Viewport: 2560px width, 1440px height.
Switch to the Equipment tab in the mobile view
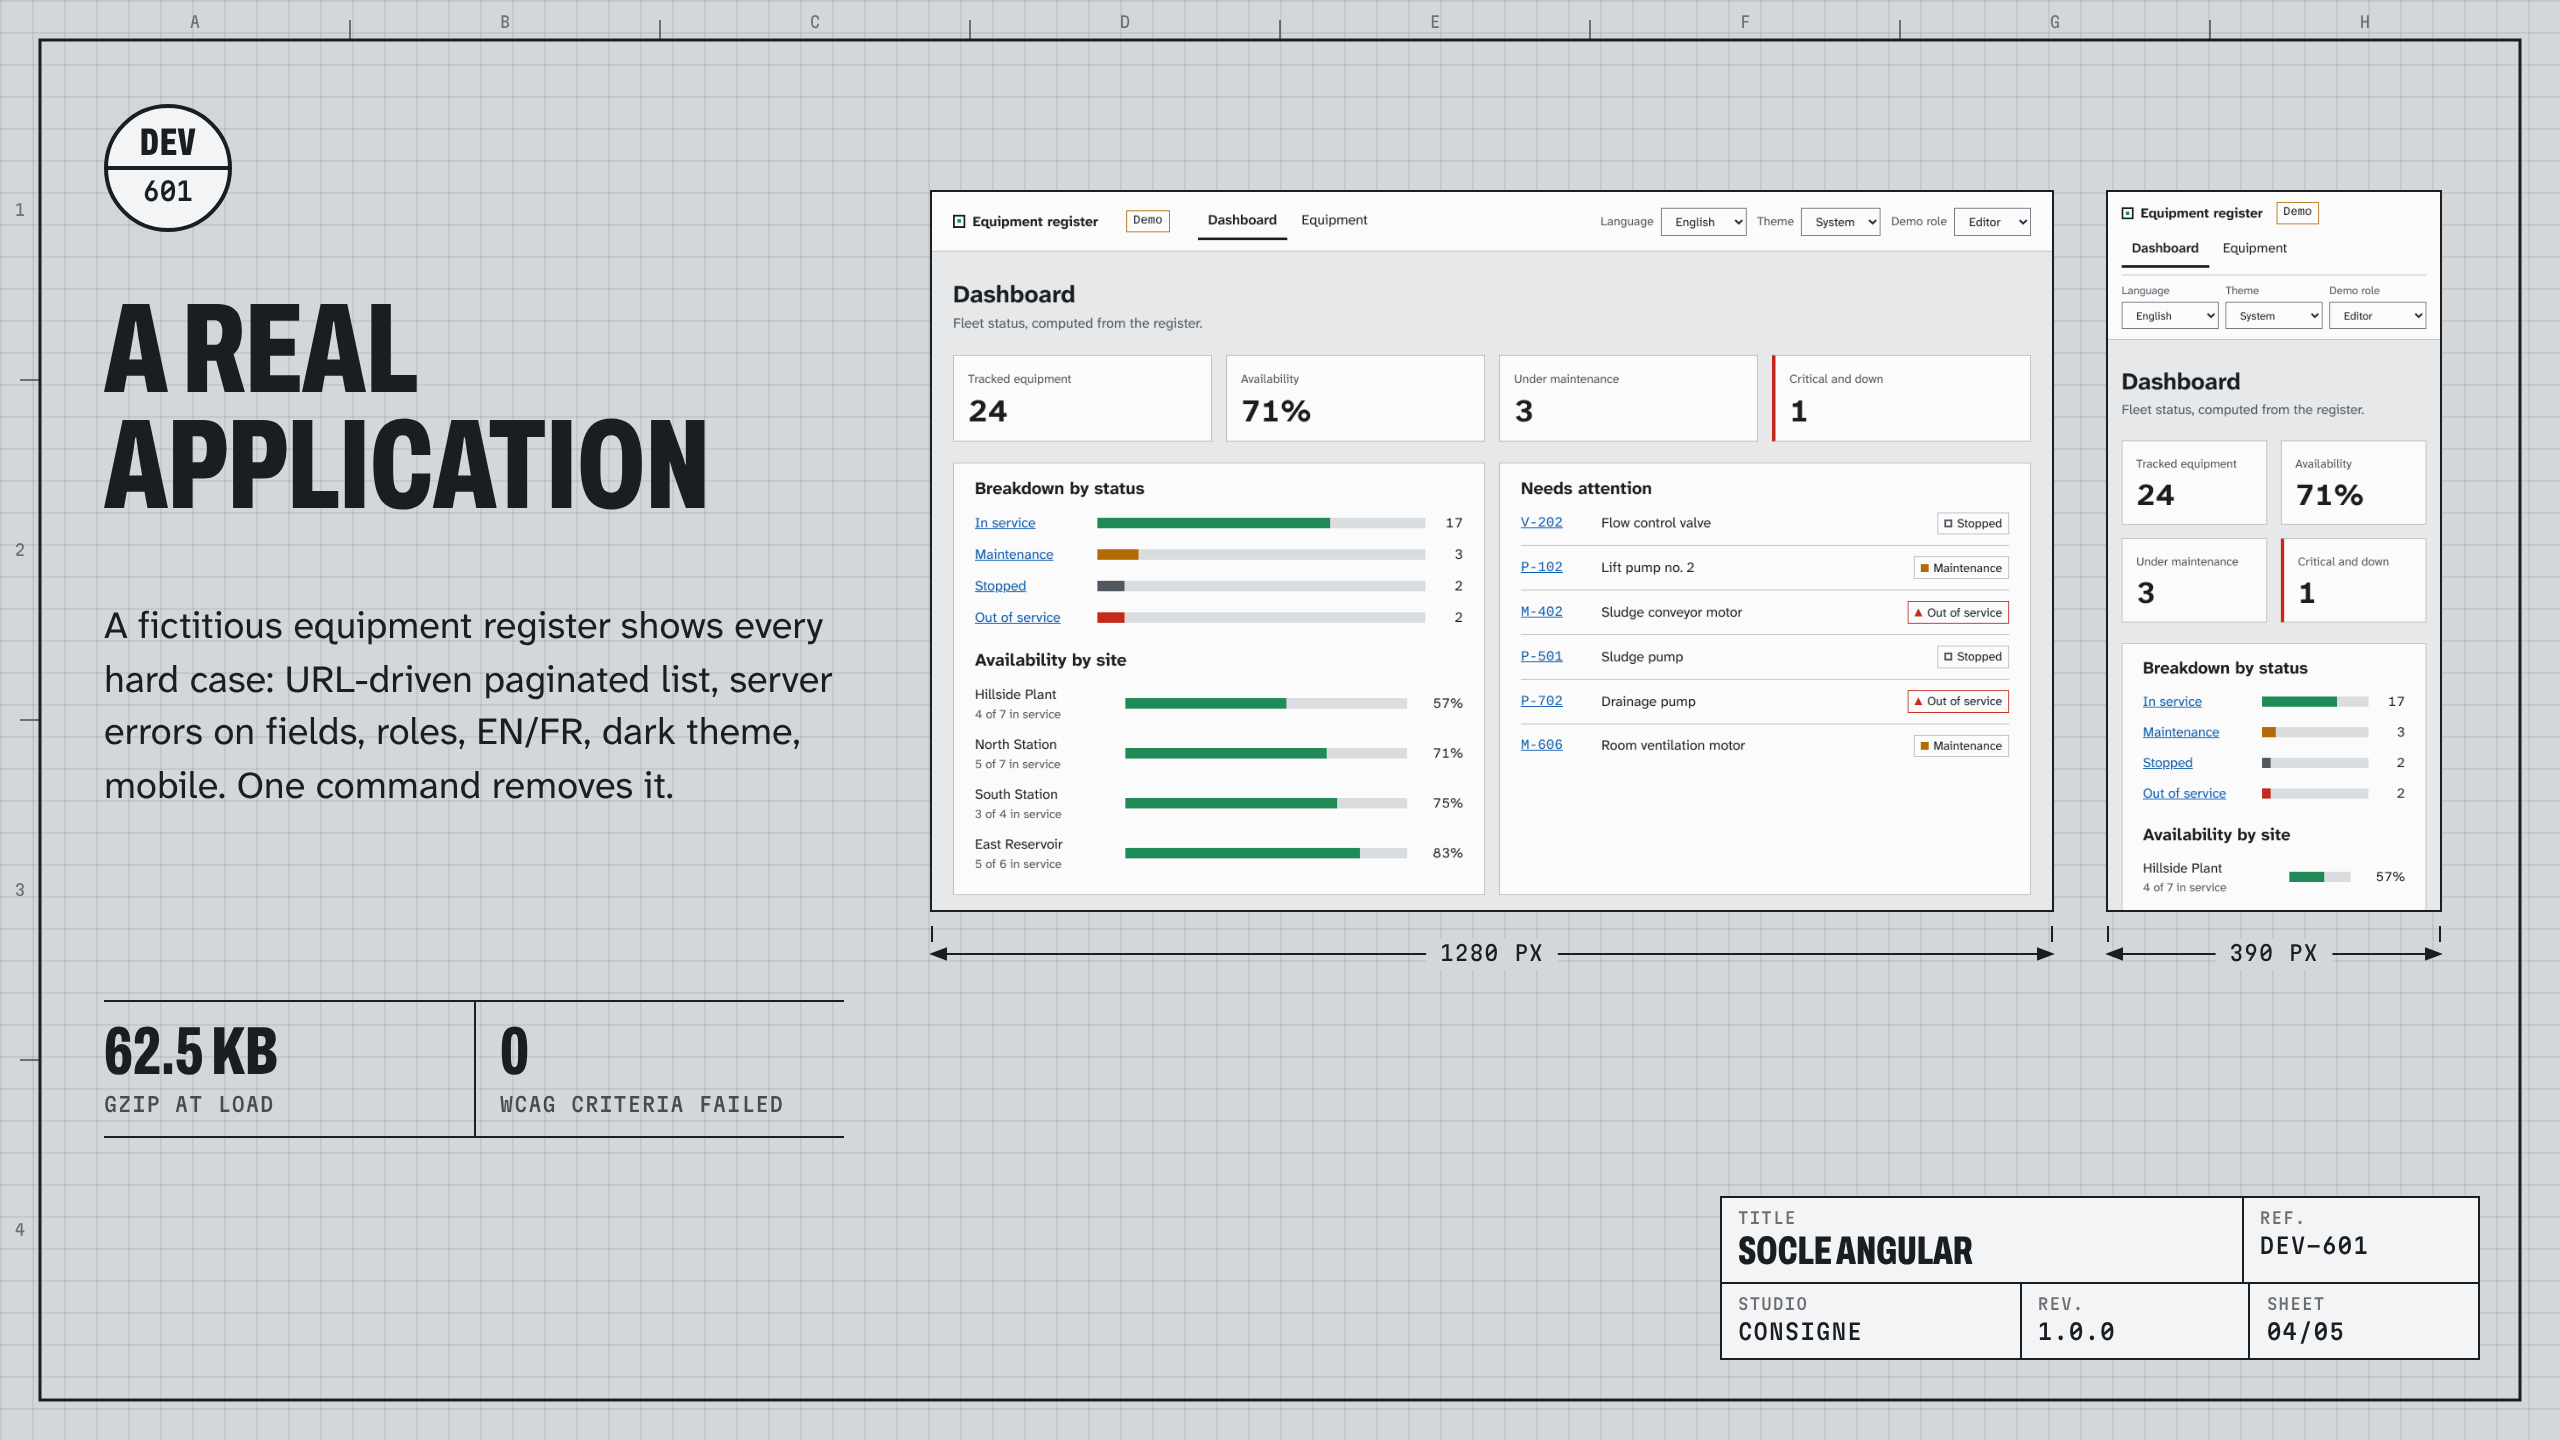2254,249
